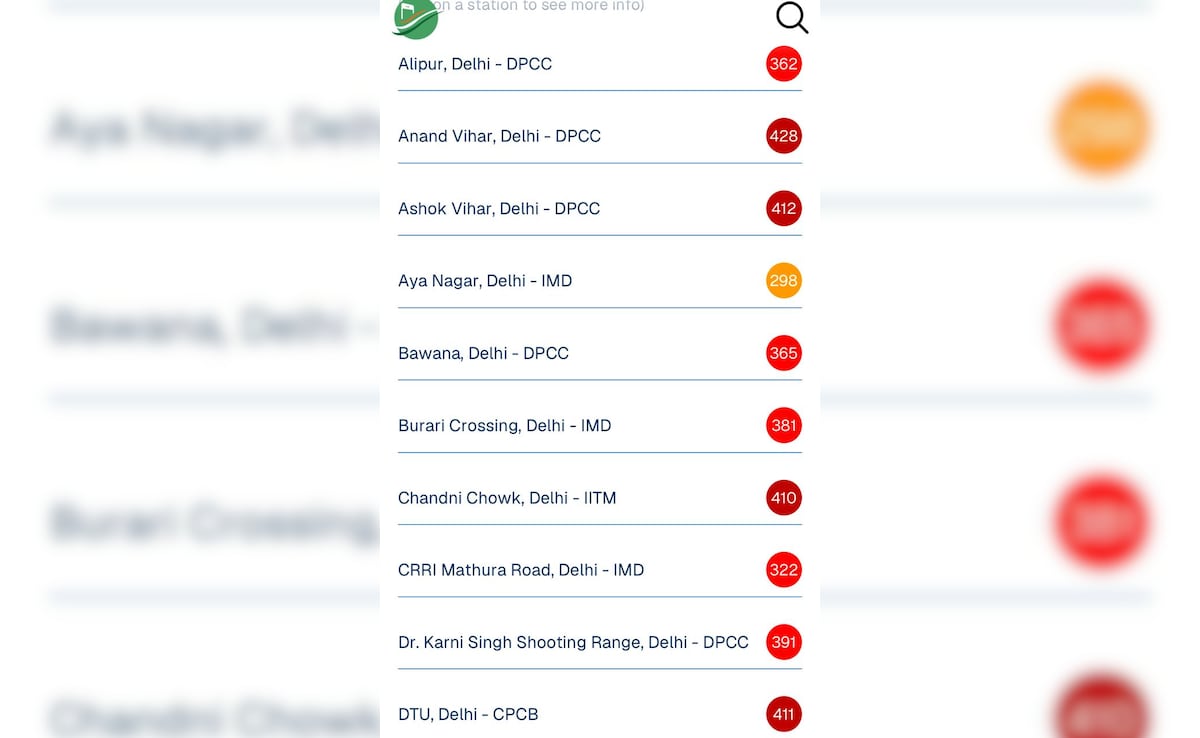Screen dimensions: 1200x738
Task: Select the orange 298 badge for Aya Nagar
Action: coord(784,280)
